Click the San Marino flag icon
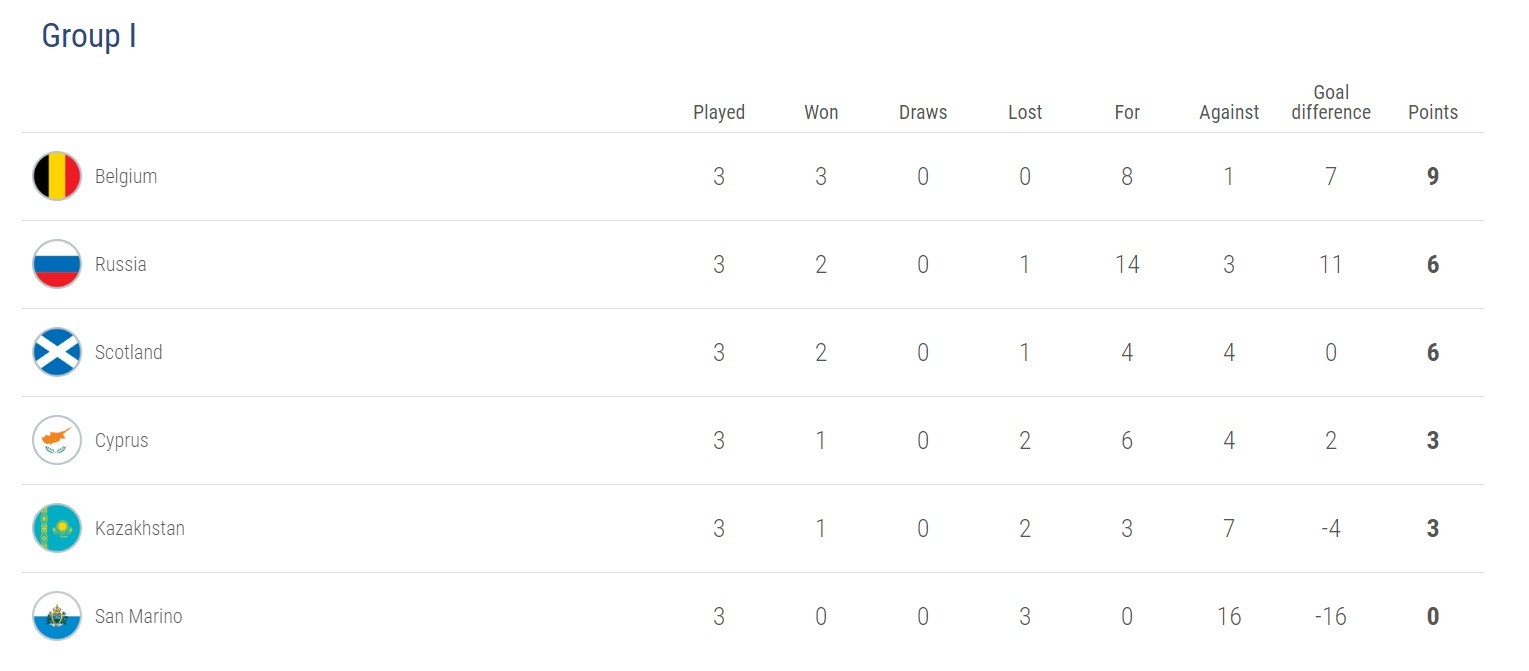Screen dimensions: 1529x671 pyautogui.click(x=57, y=617)
